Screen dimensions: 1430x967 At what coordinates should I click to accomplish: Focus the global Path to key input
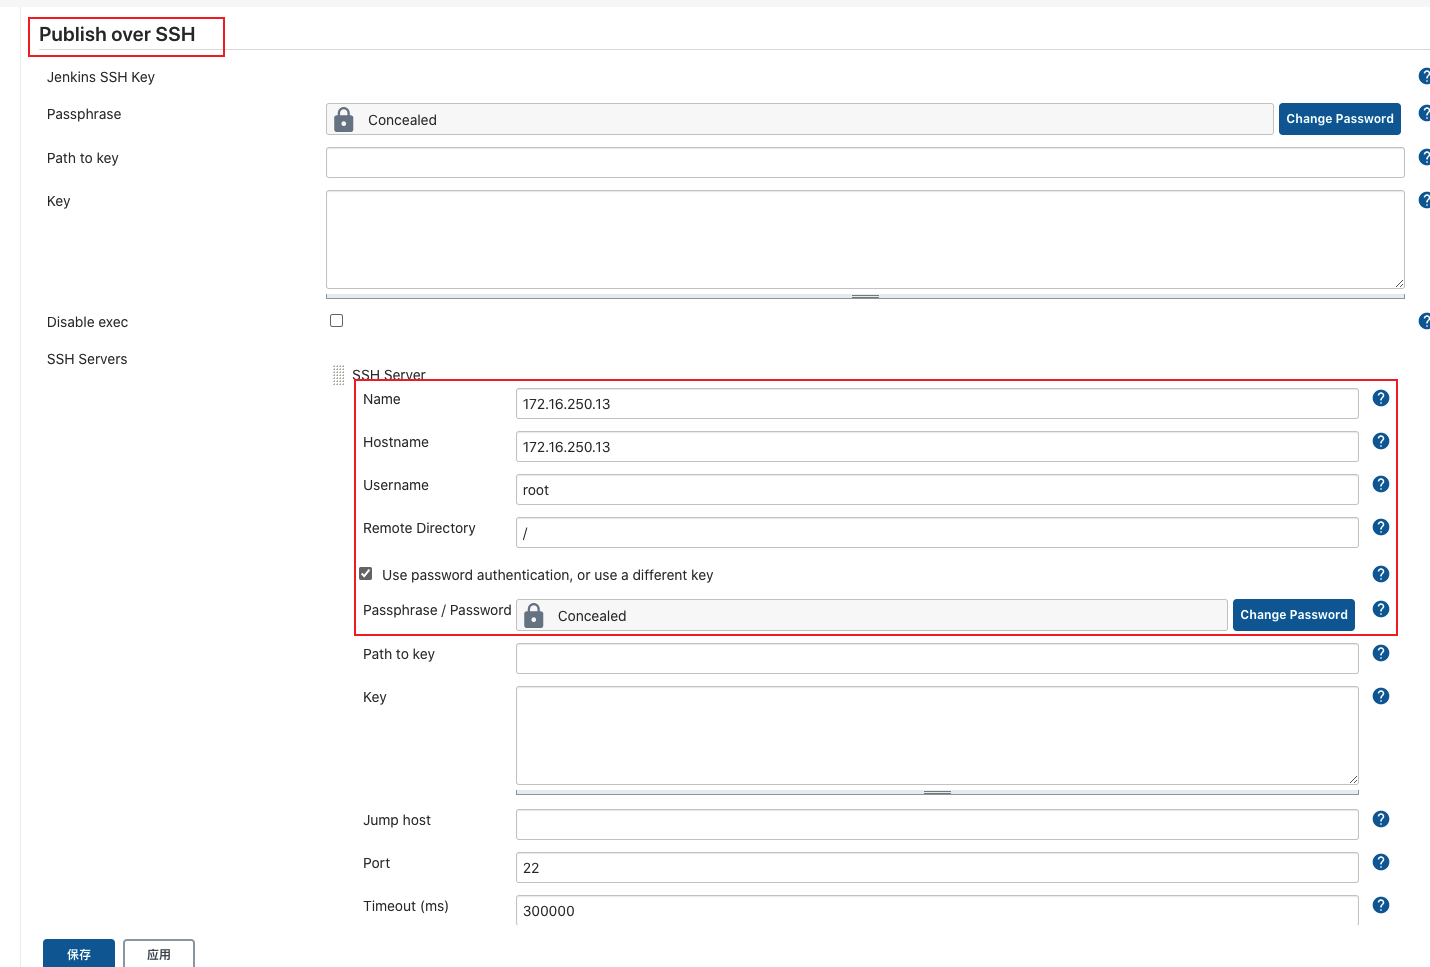click(865, 162)
